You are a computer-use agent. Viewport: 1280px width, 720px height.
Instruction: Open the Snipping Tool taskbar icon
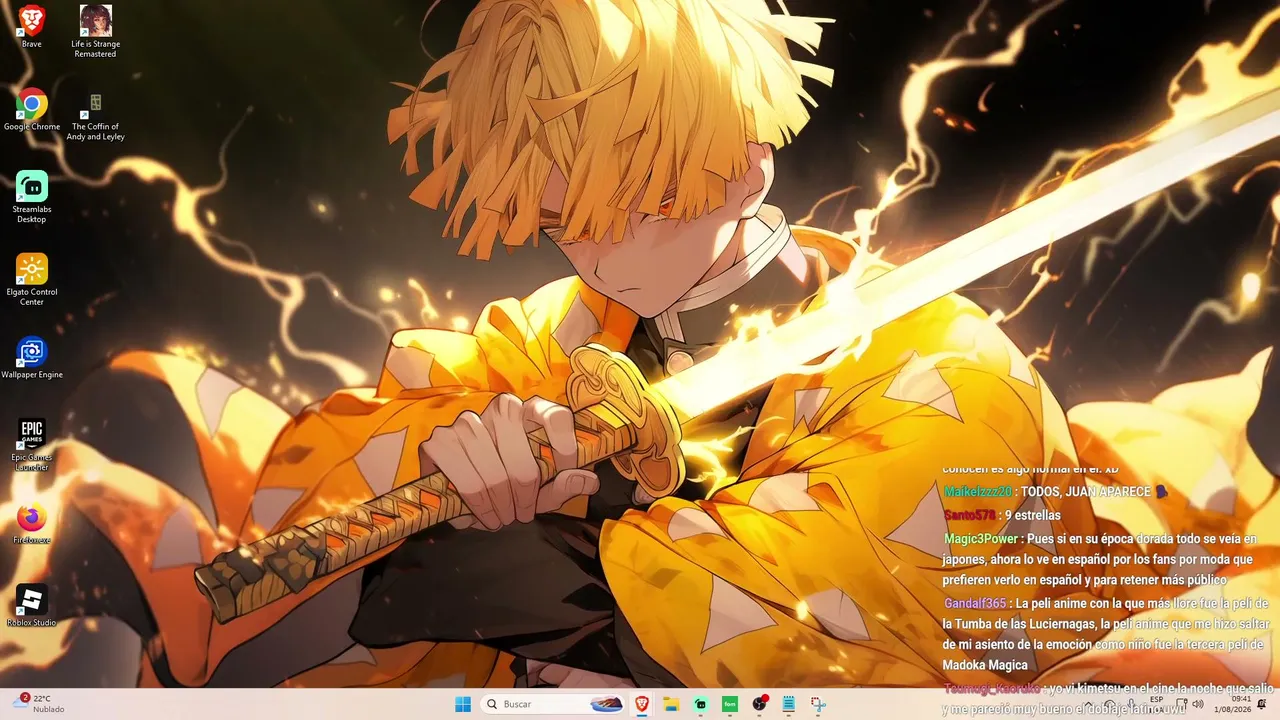[818, 704]
